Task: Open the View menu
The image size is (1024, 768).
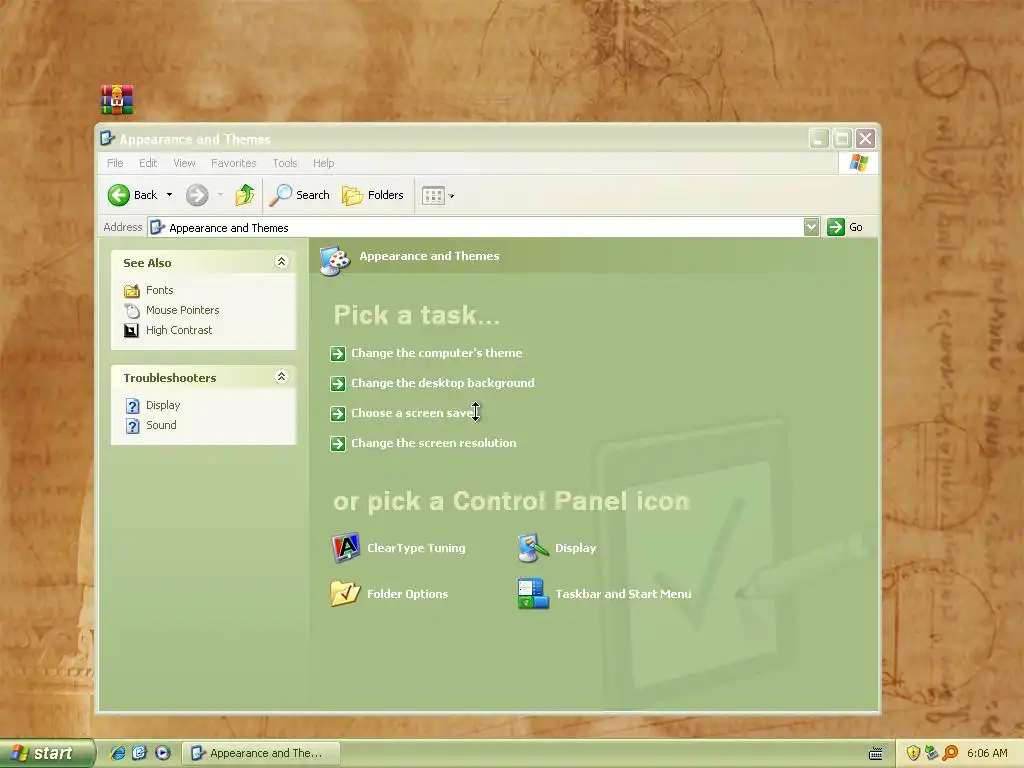Action: pos(184,163)
